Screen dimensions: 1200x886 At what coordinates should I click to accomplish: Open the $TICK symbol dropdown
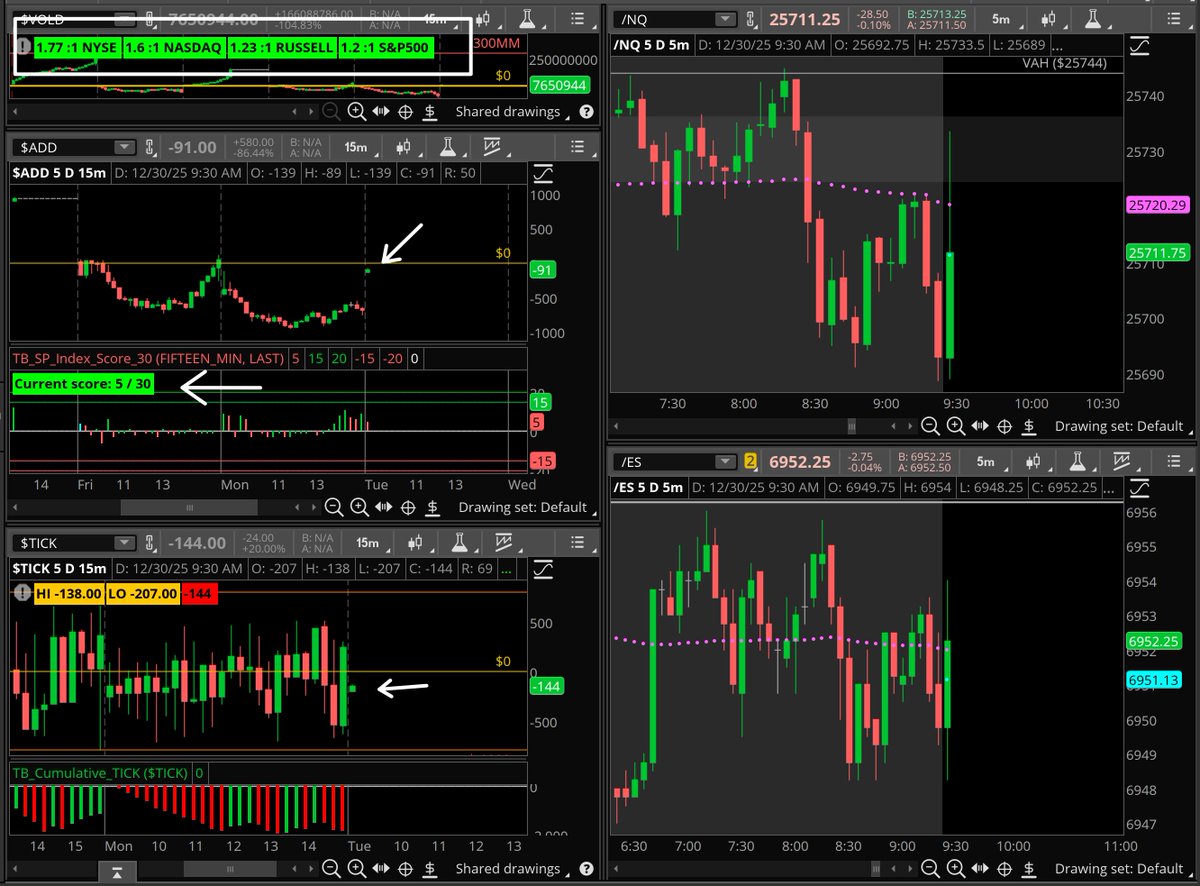(123, 543)
